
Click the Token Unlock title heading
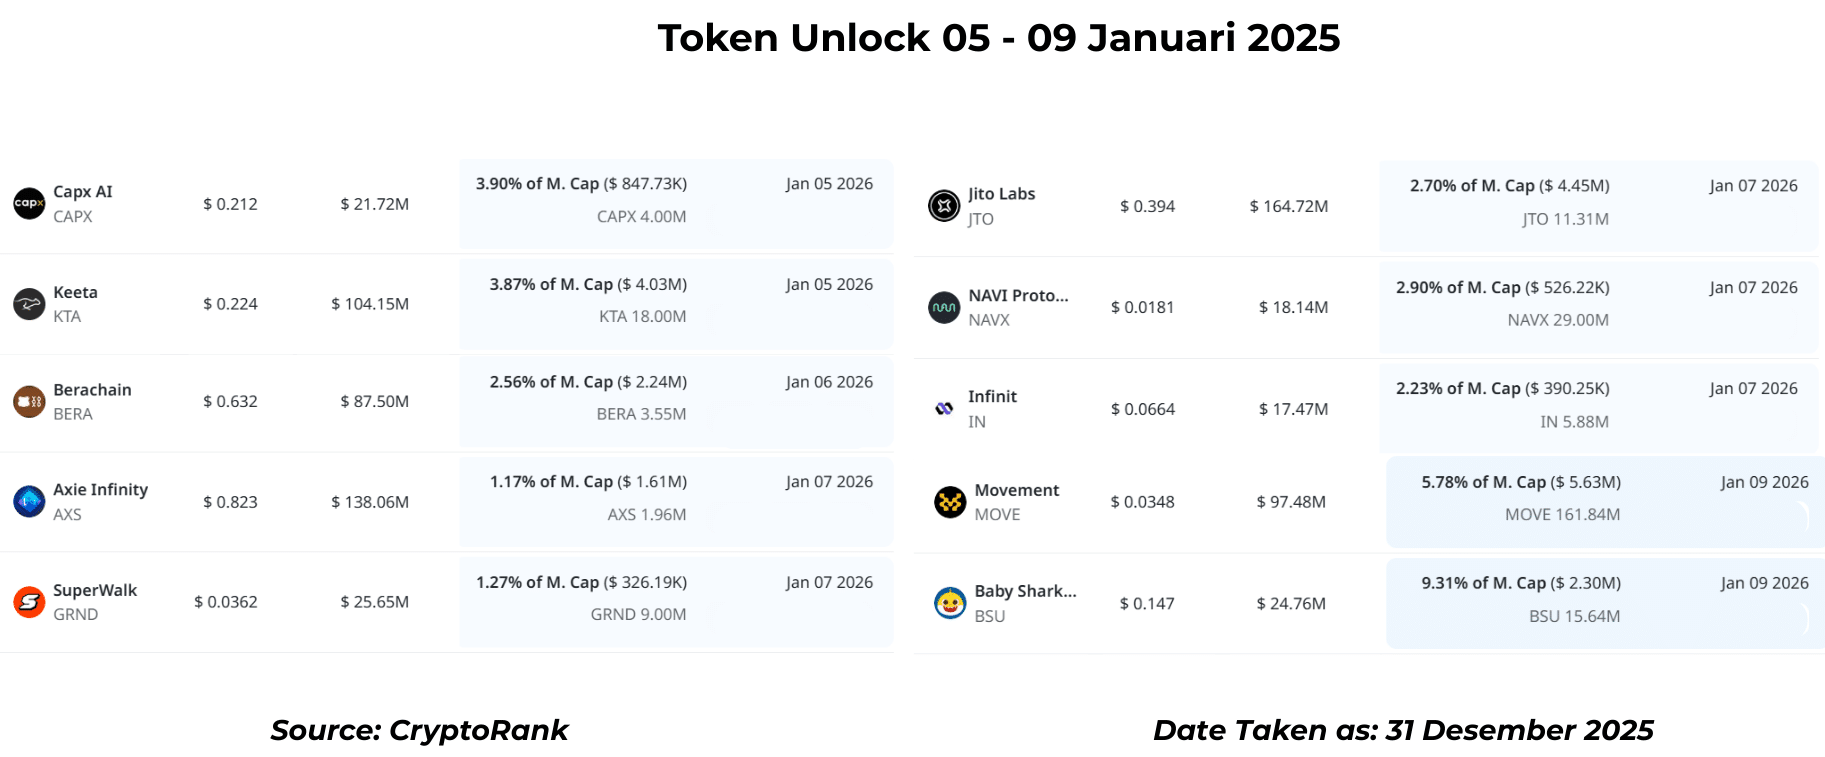point(998,38)
